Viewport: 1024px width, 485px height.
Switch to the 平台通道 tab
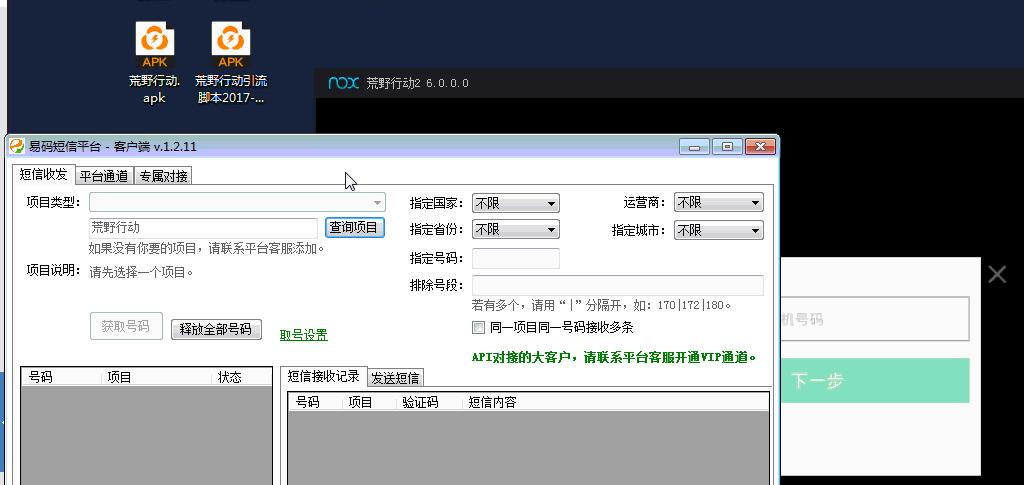point(104,176)
